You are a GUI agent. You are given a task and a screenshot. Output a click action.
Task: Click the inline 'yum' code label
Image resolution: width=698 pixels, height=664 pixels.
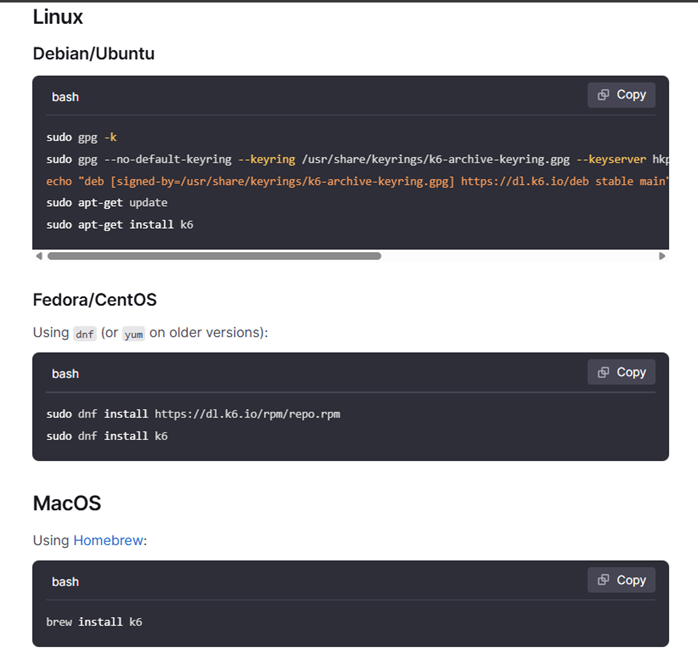point(134,334)
